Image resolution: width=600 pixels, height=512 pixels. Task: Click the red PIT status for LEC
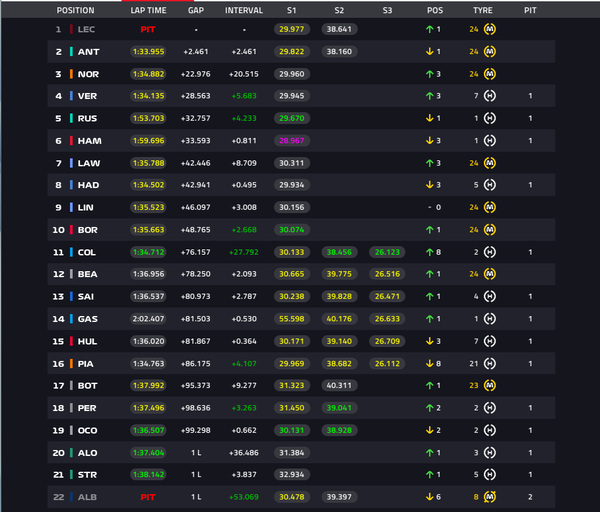148,29
